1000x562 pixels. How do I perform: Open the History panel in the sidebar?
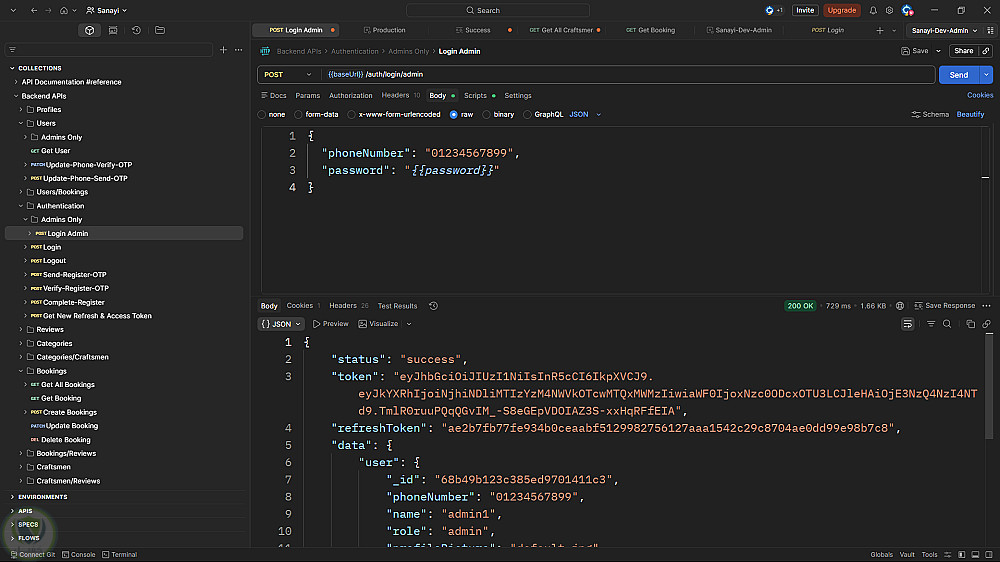[136, 30]
